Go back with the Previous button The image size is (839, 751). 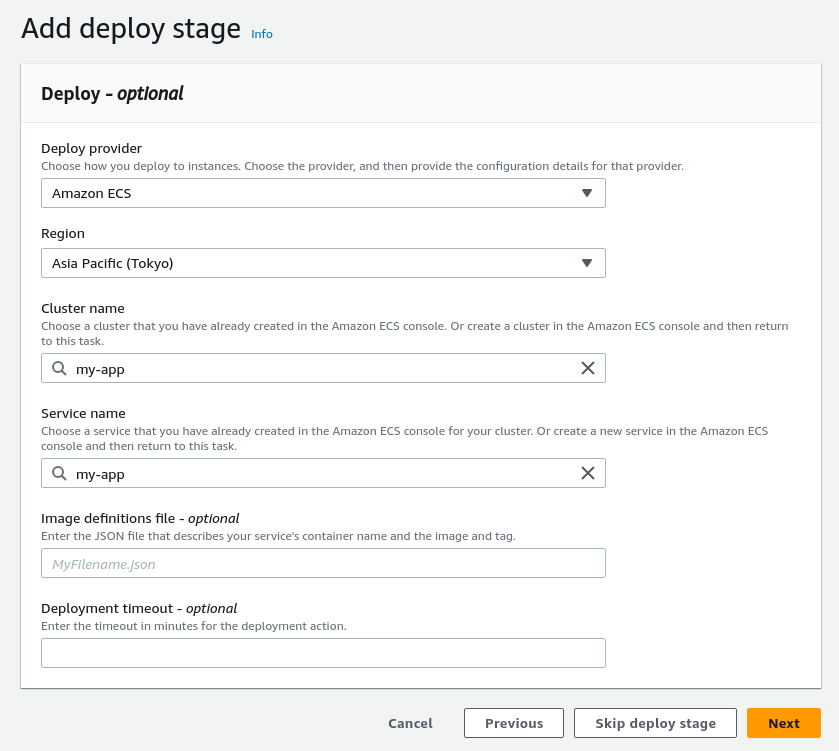(514, 723)
